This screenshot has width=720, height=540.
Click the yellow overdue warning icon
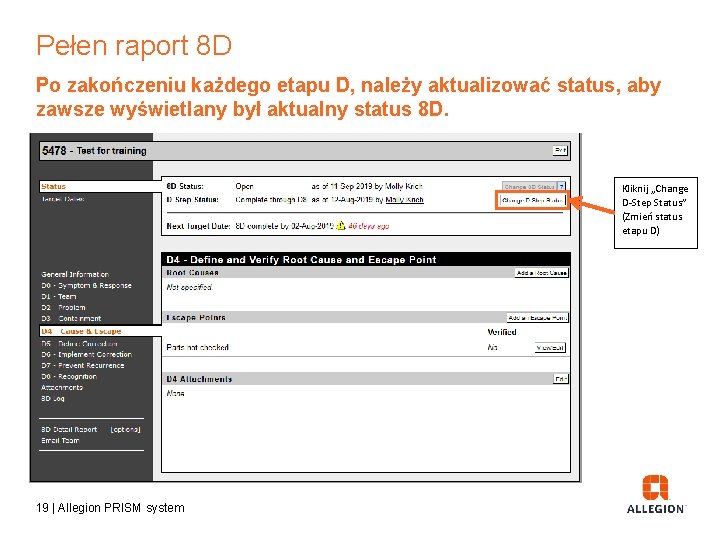point(341,225)
